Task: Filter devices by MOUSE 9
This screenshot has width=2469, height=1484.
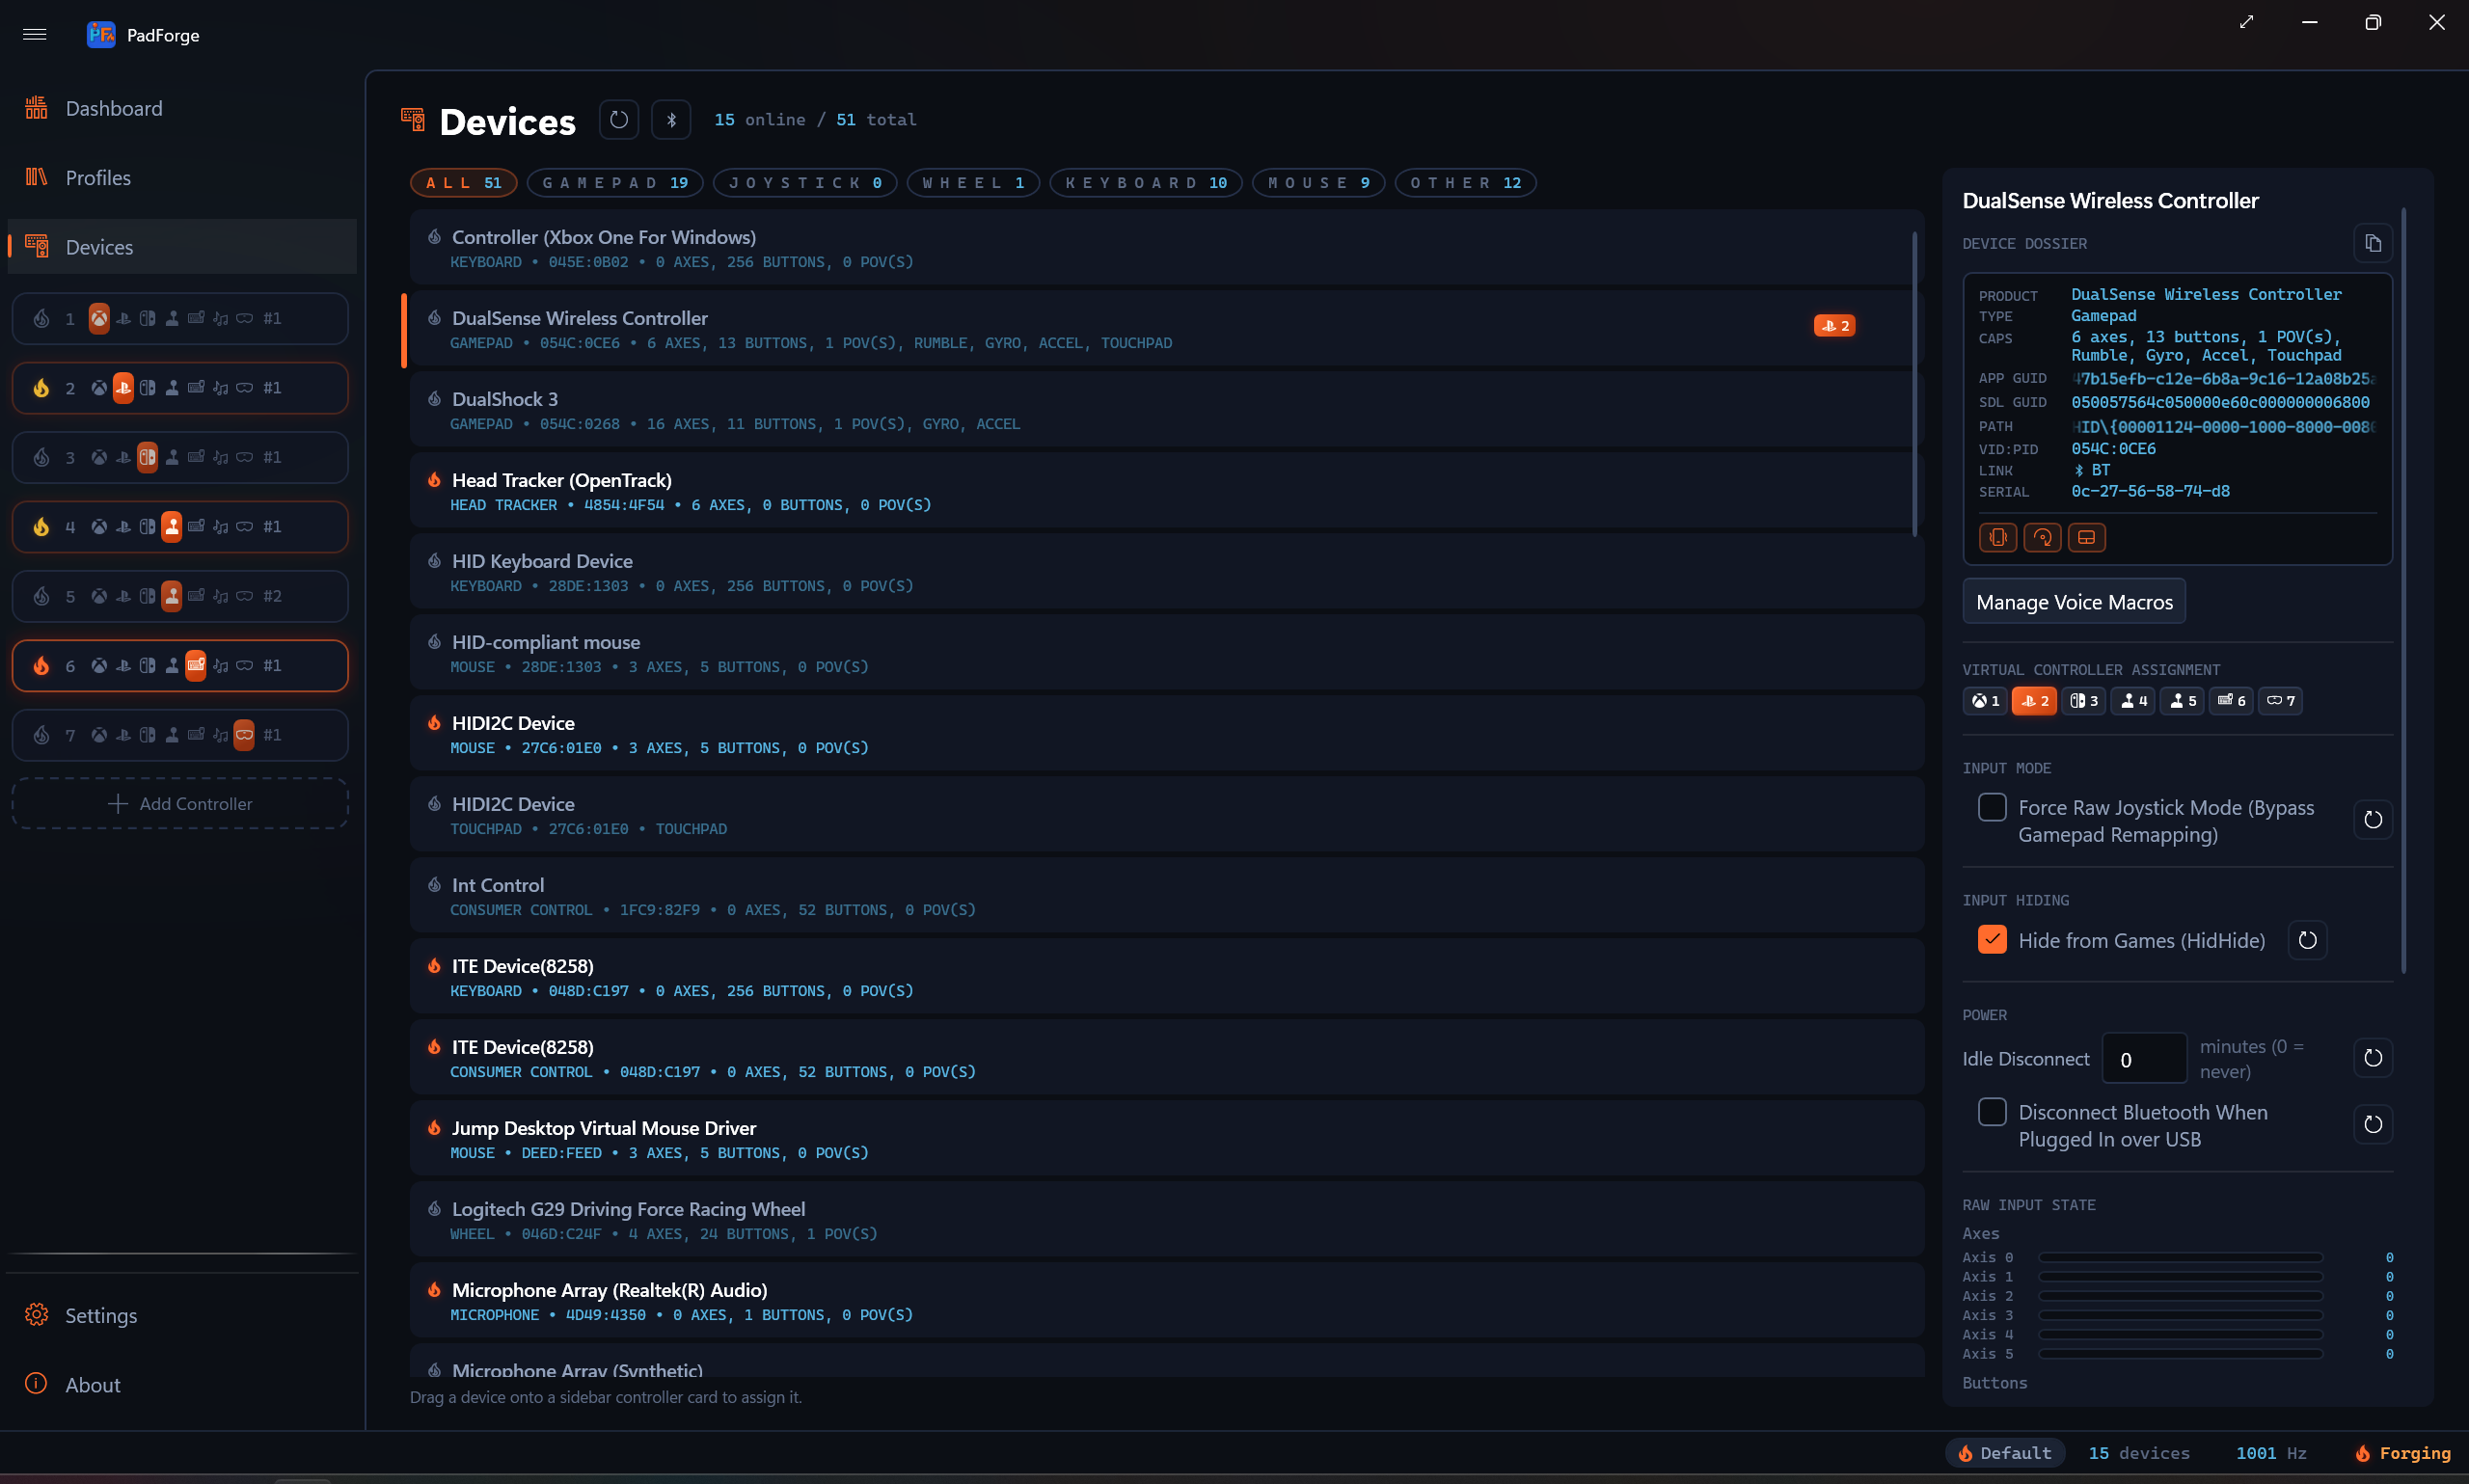Action: point(1318,183)
